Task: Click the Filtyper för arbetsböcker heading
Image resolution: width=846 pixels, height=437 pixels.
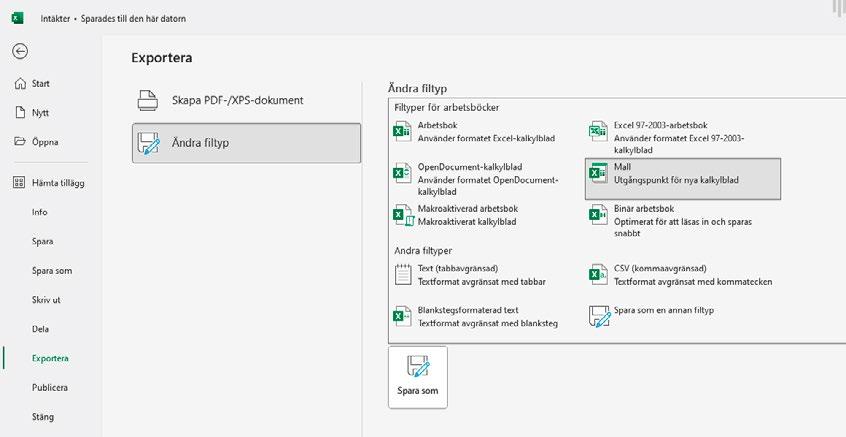Action: [447, 107]
